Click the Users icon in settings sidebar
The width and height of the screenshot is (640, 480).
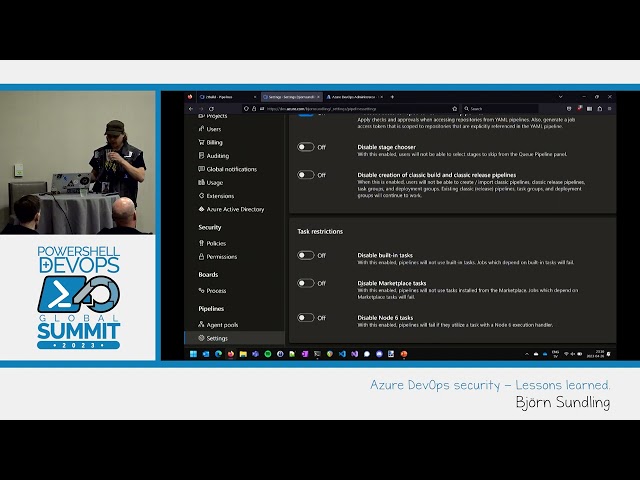pos(201,129)
